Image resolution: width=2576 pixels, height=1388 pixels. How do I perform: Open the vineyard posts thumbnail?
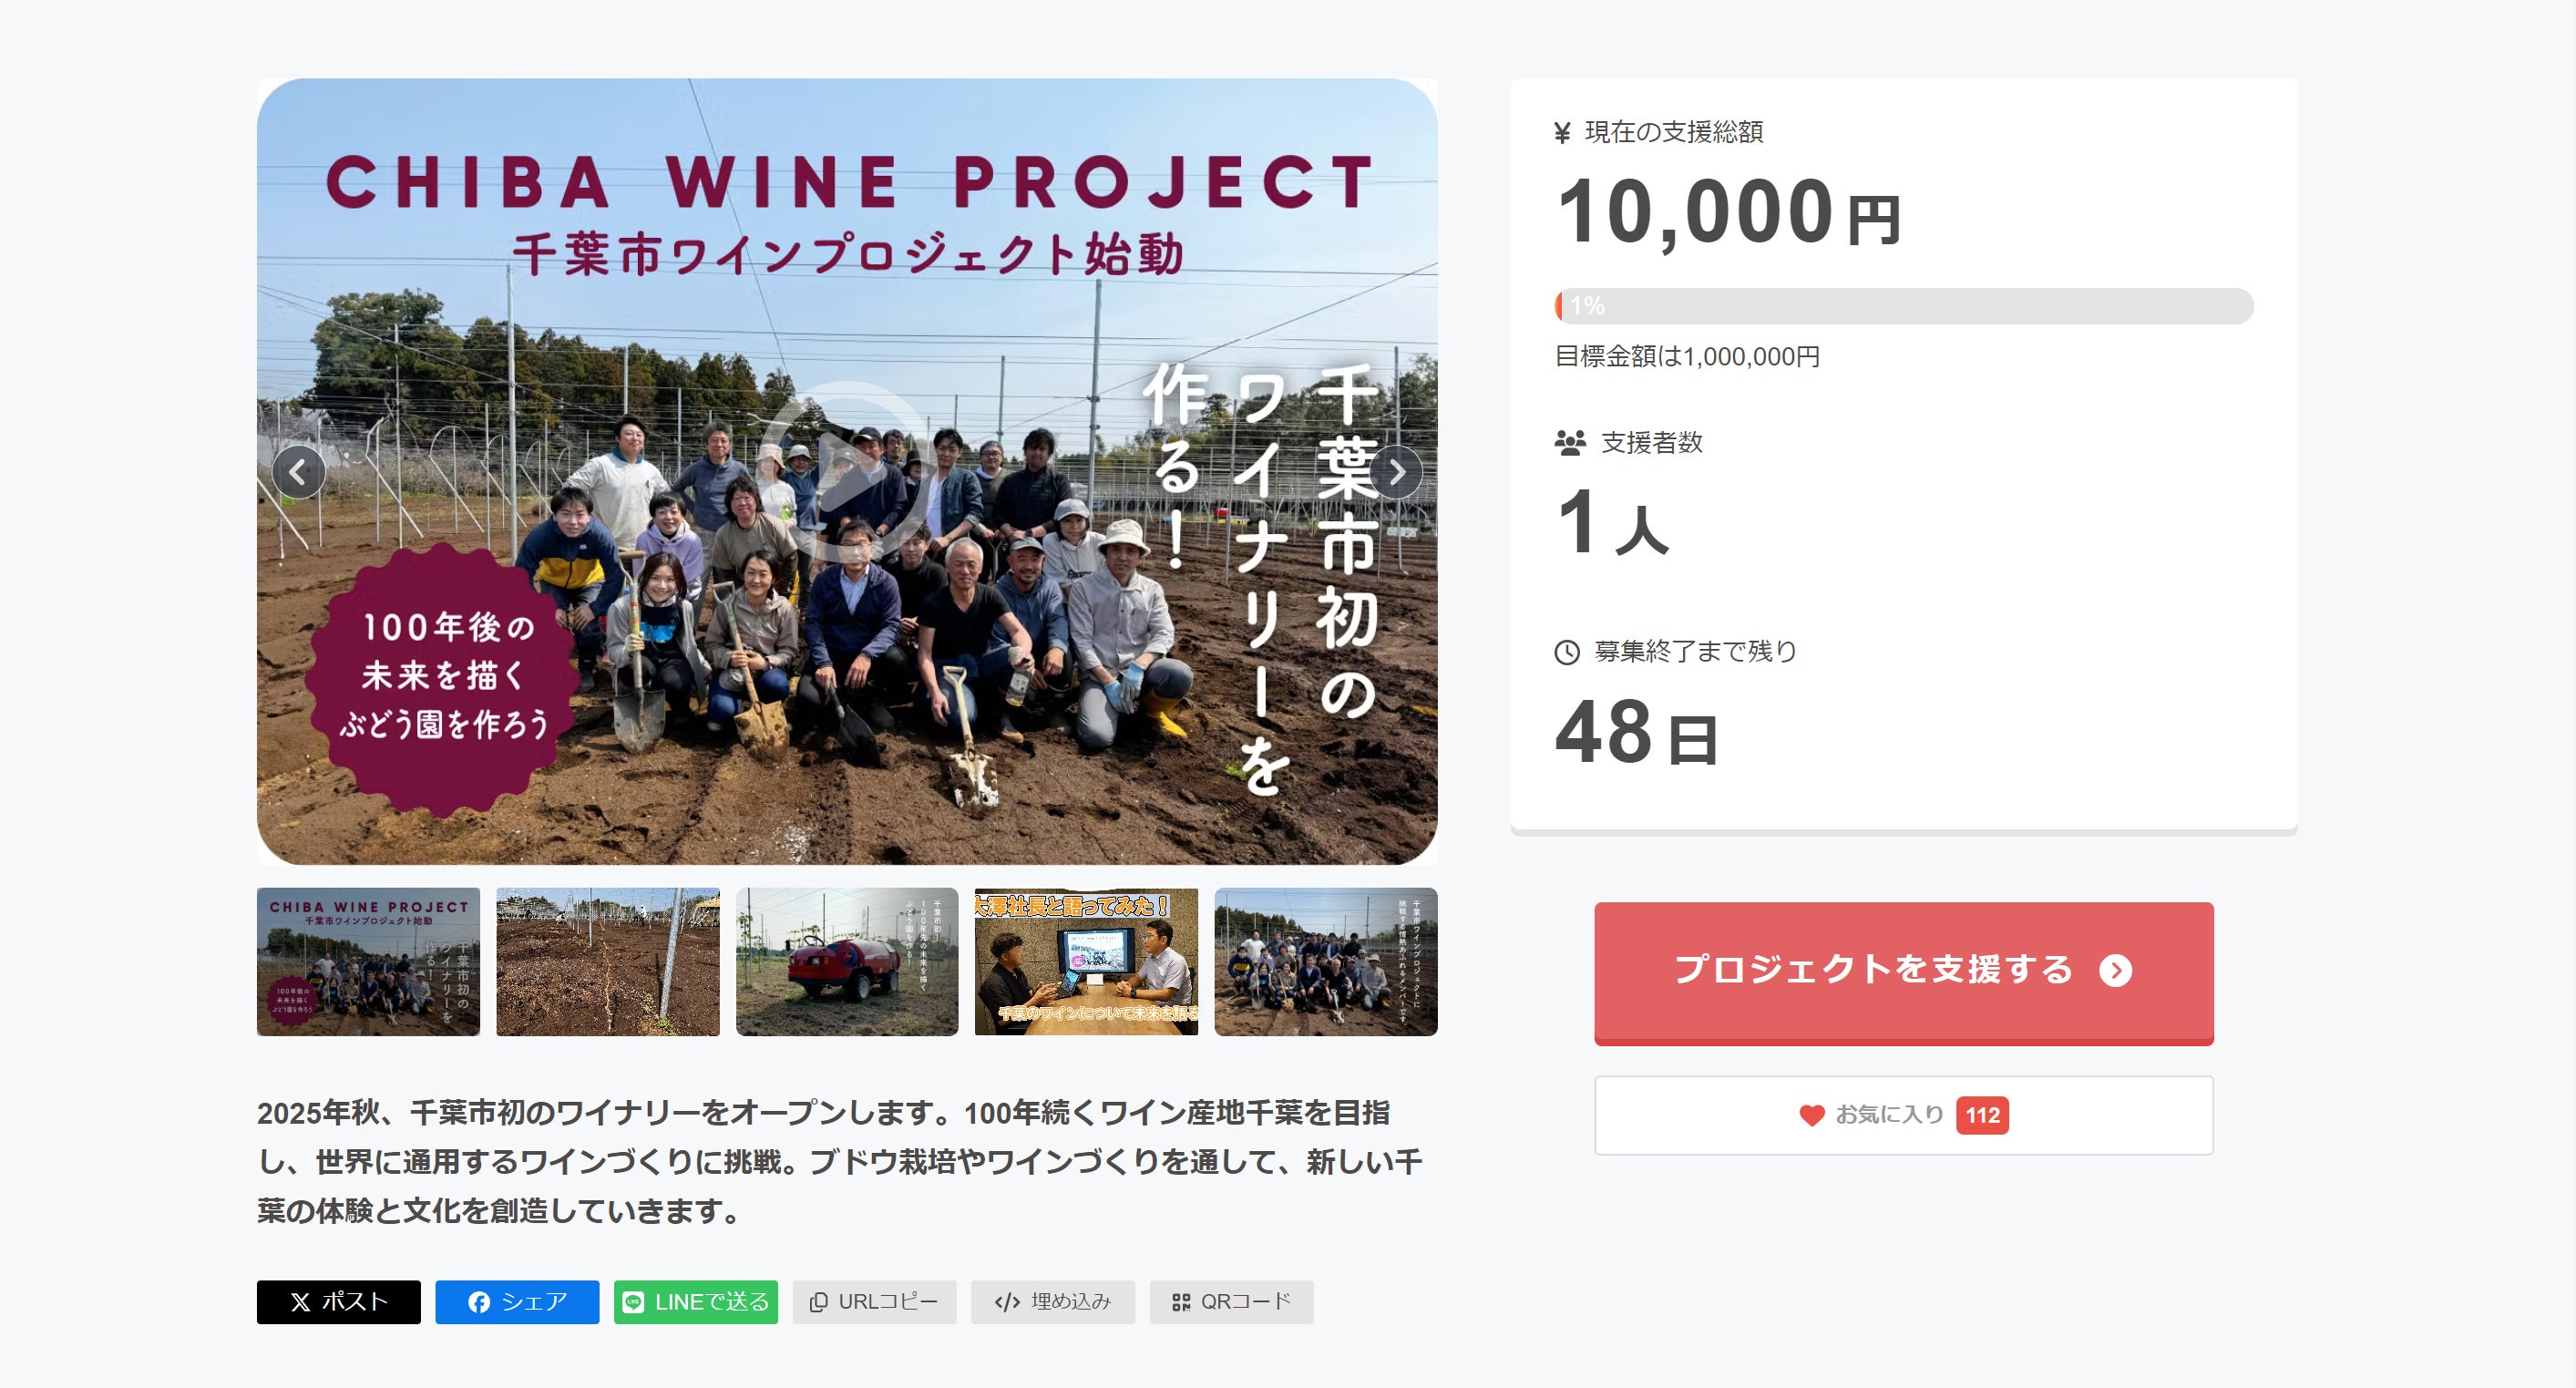(607, 961)
